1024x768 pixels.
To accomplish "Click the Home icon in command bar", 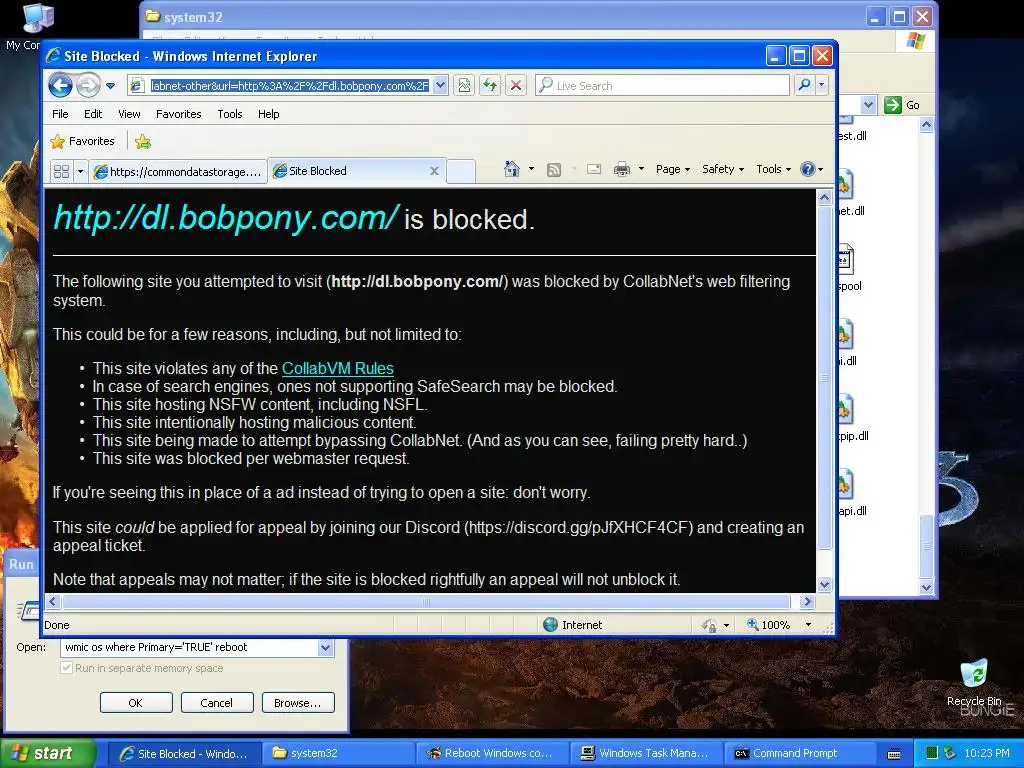I will click(512, 169).
